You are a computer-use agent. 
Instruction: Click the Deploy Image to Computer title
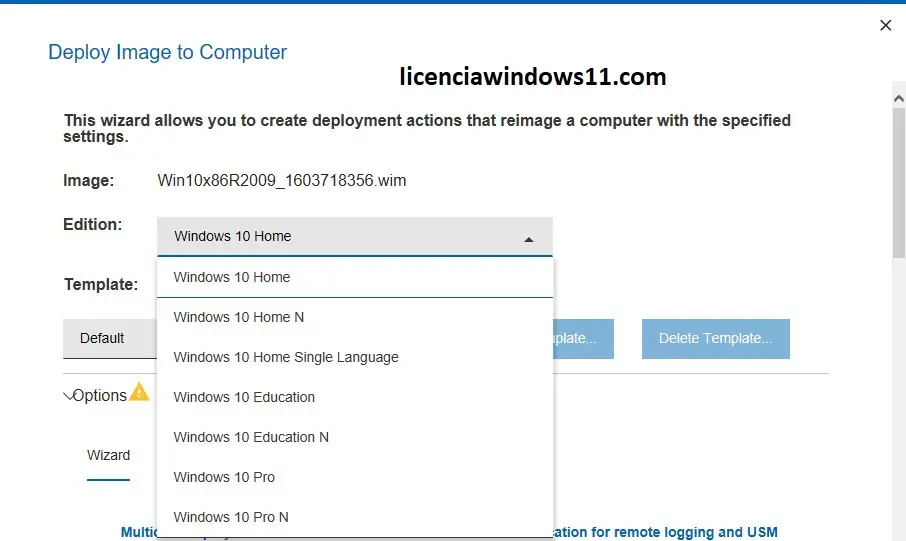tap(168, 52)
